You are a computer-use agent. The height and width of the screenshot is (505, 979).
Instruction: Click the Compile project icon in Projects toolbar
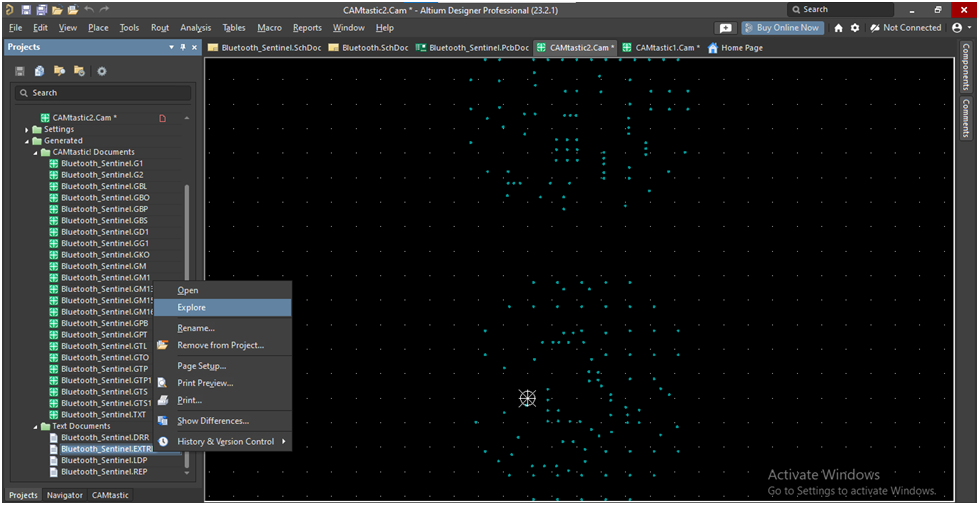click(39, 71)
